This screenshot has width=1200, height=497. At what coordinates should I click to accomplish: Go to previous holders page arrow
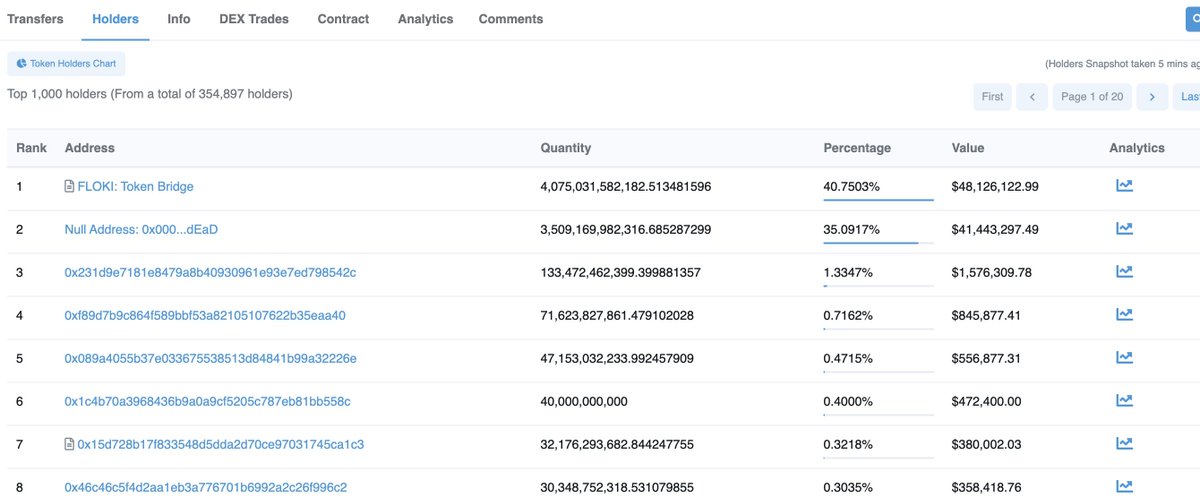pos(1032,97)
